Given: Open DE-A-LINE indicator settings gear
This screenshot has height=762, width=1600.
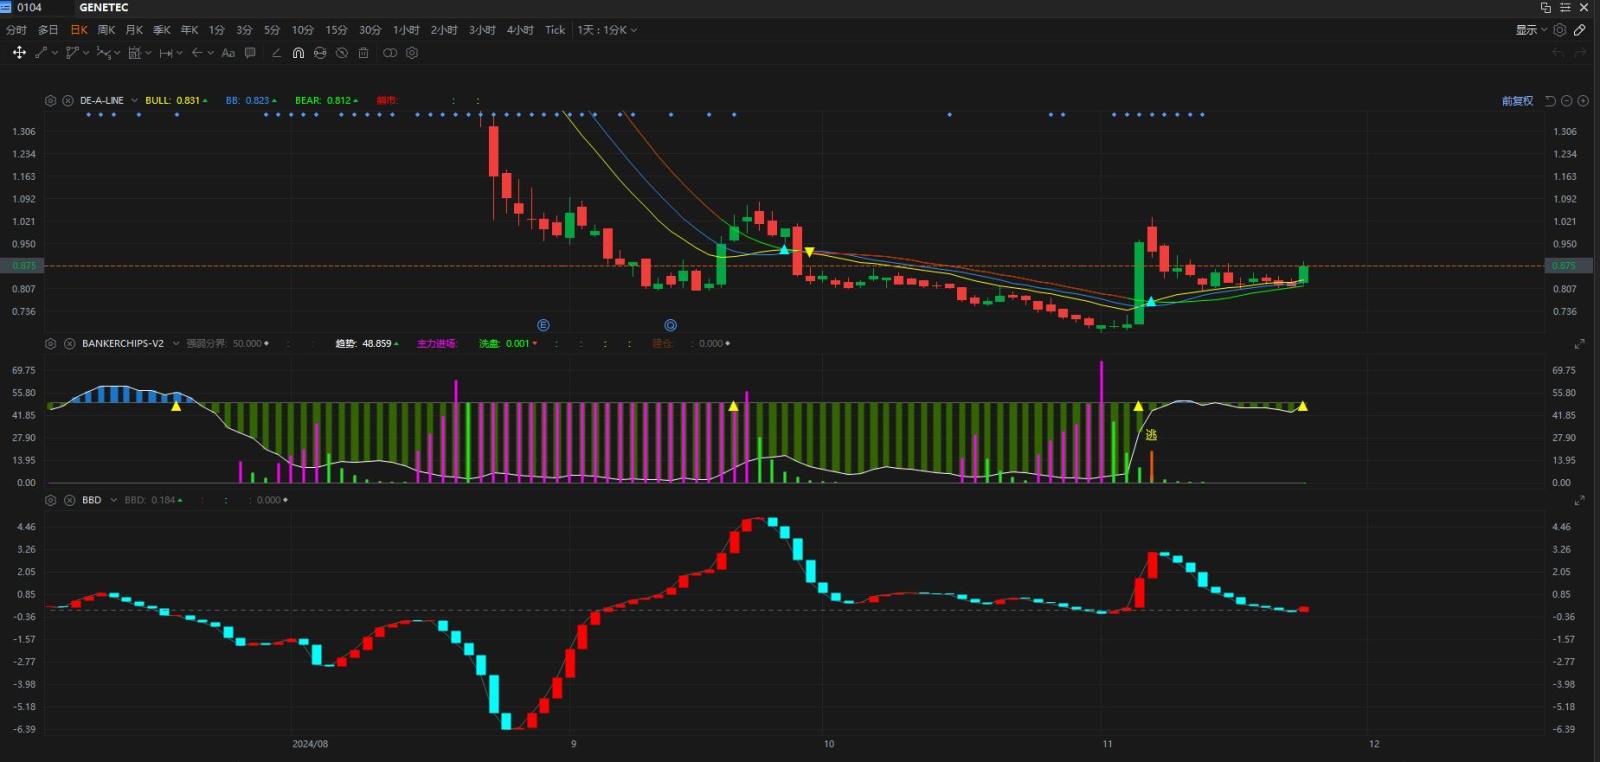Looking at the screenshot, I should tap(51, 100).
